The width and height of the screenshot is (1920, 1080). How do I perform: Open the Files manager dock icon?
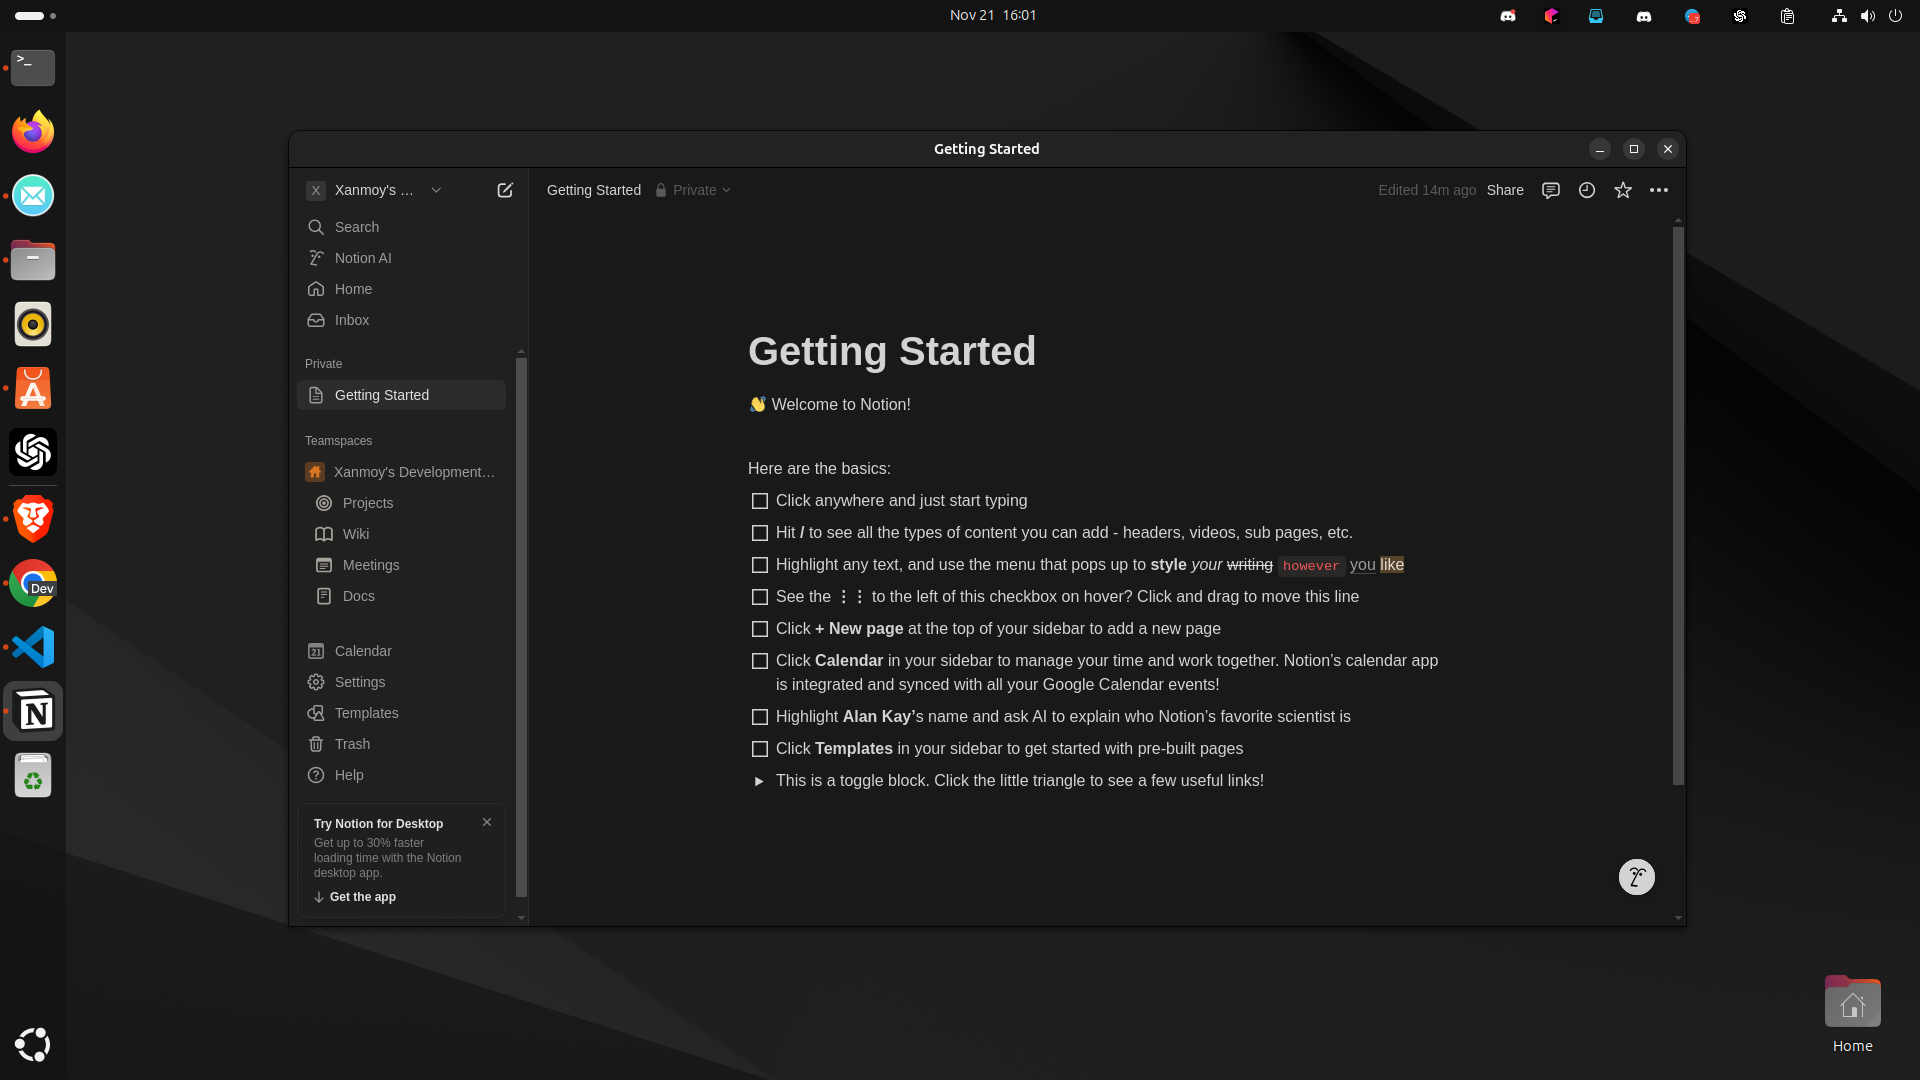(33, 260)
